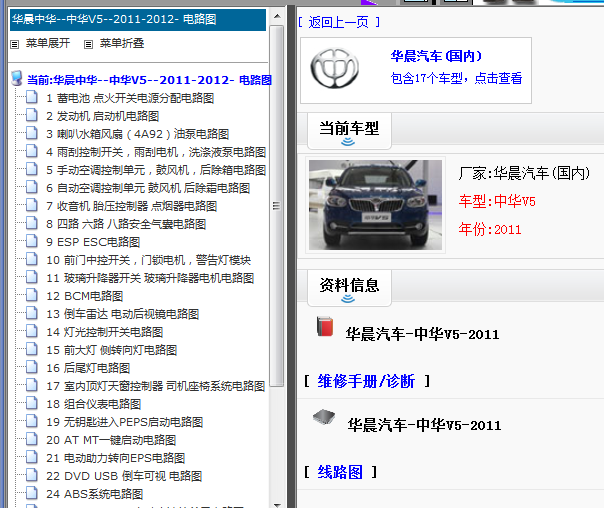Click document icon for 2 发动机 启动机电路图
Screen dimensions: 604x508
(x=32, y=115)
